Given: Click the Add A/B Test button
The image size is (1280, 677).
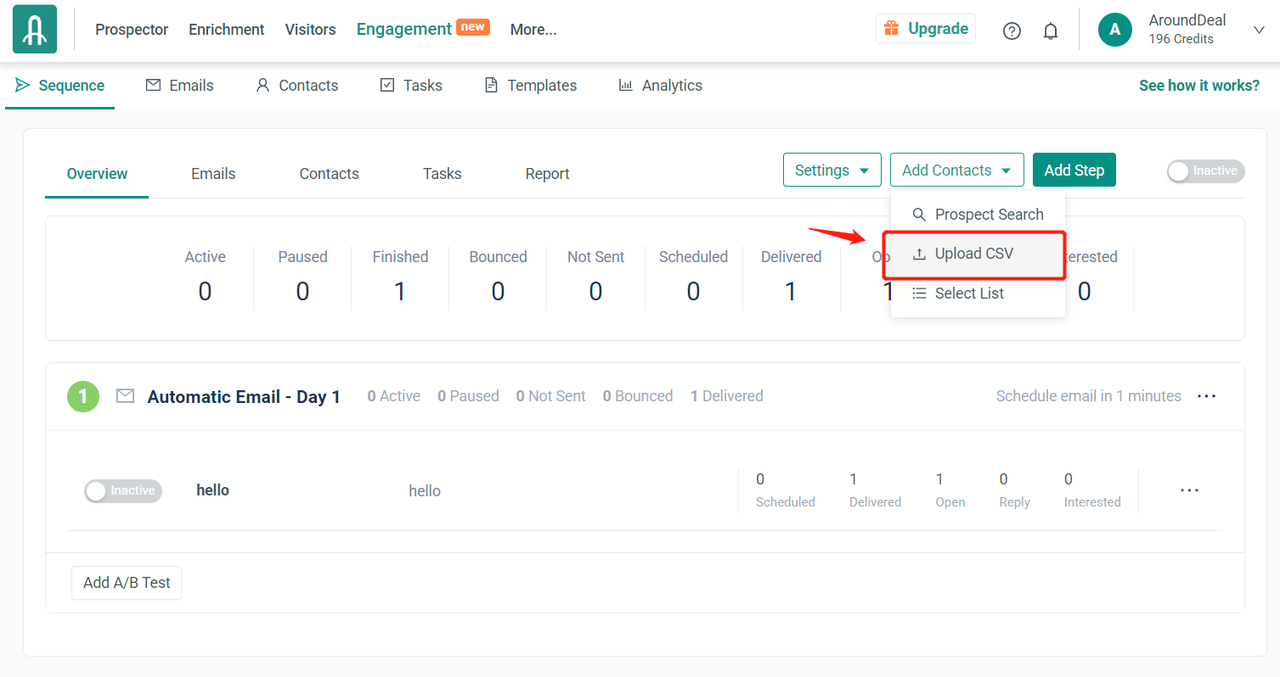Looking at the screenshot, I should [x=127, y=583].
